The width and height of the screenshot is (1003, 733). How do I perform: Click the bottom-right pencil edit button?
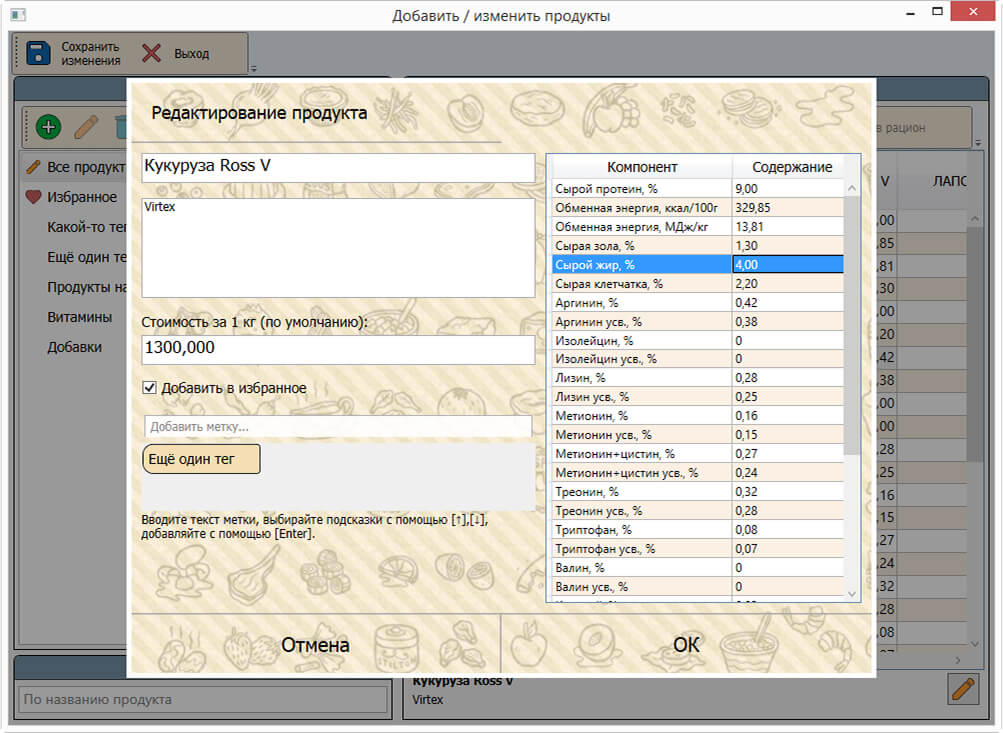point(963,689)
